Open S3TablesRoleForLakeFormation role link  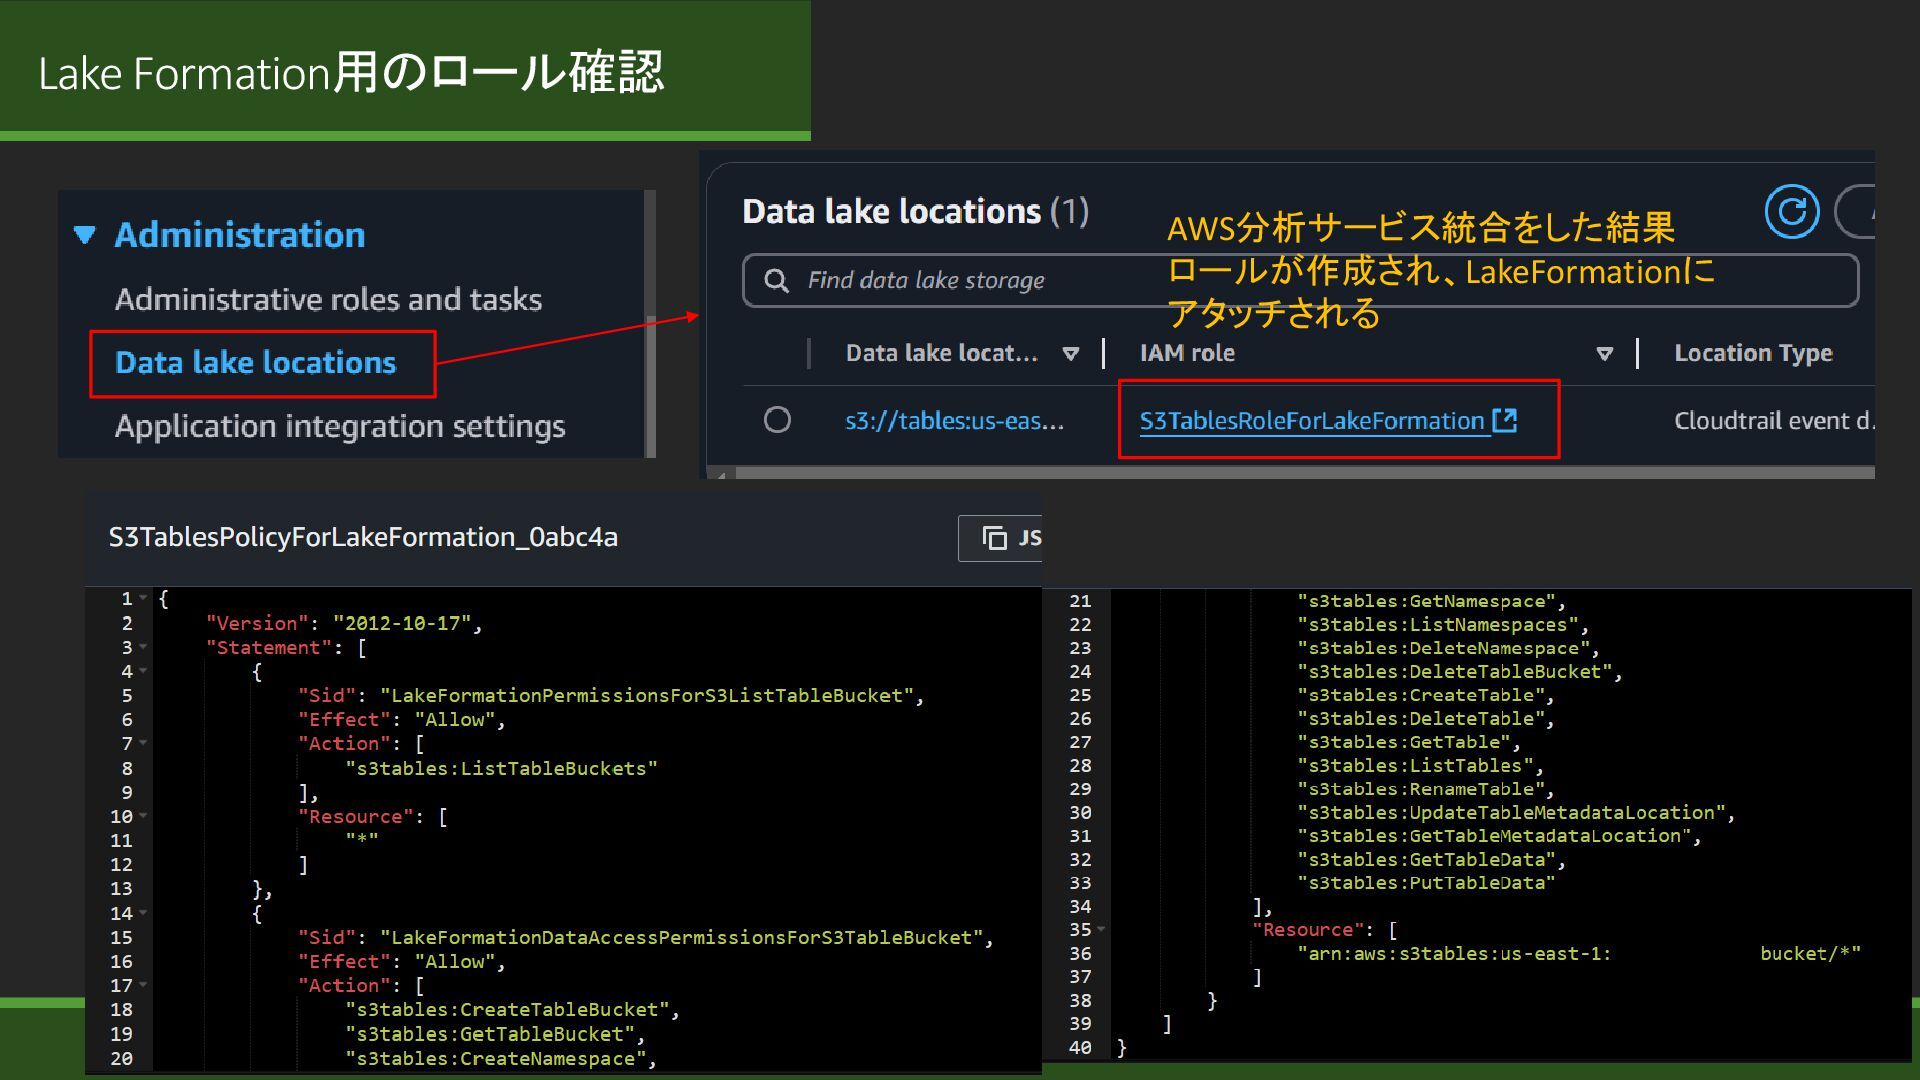coord(1311,421)
